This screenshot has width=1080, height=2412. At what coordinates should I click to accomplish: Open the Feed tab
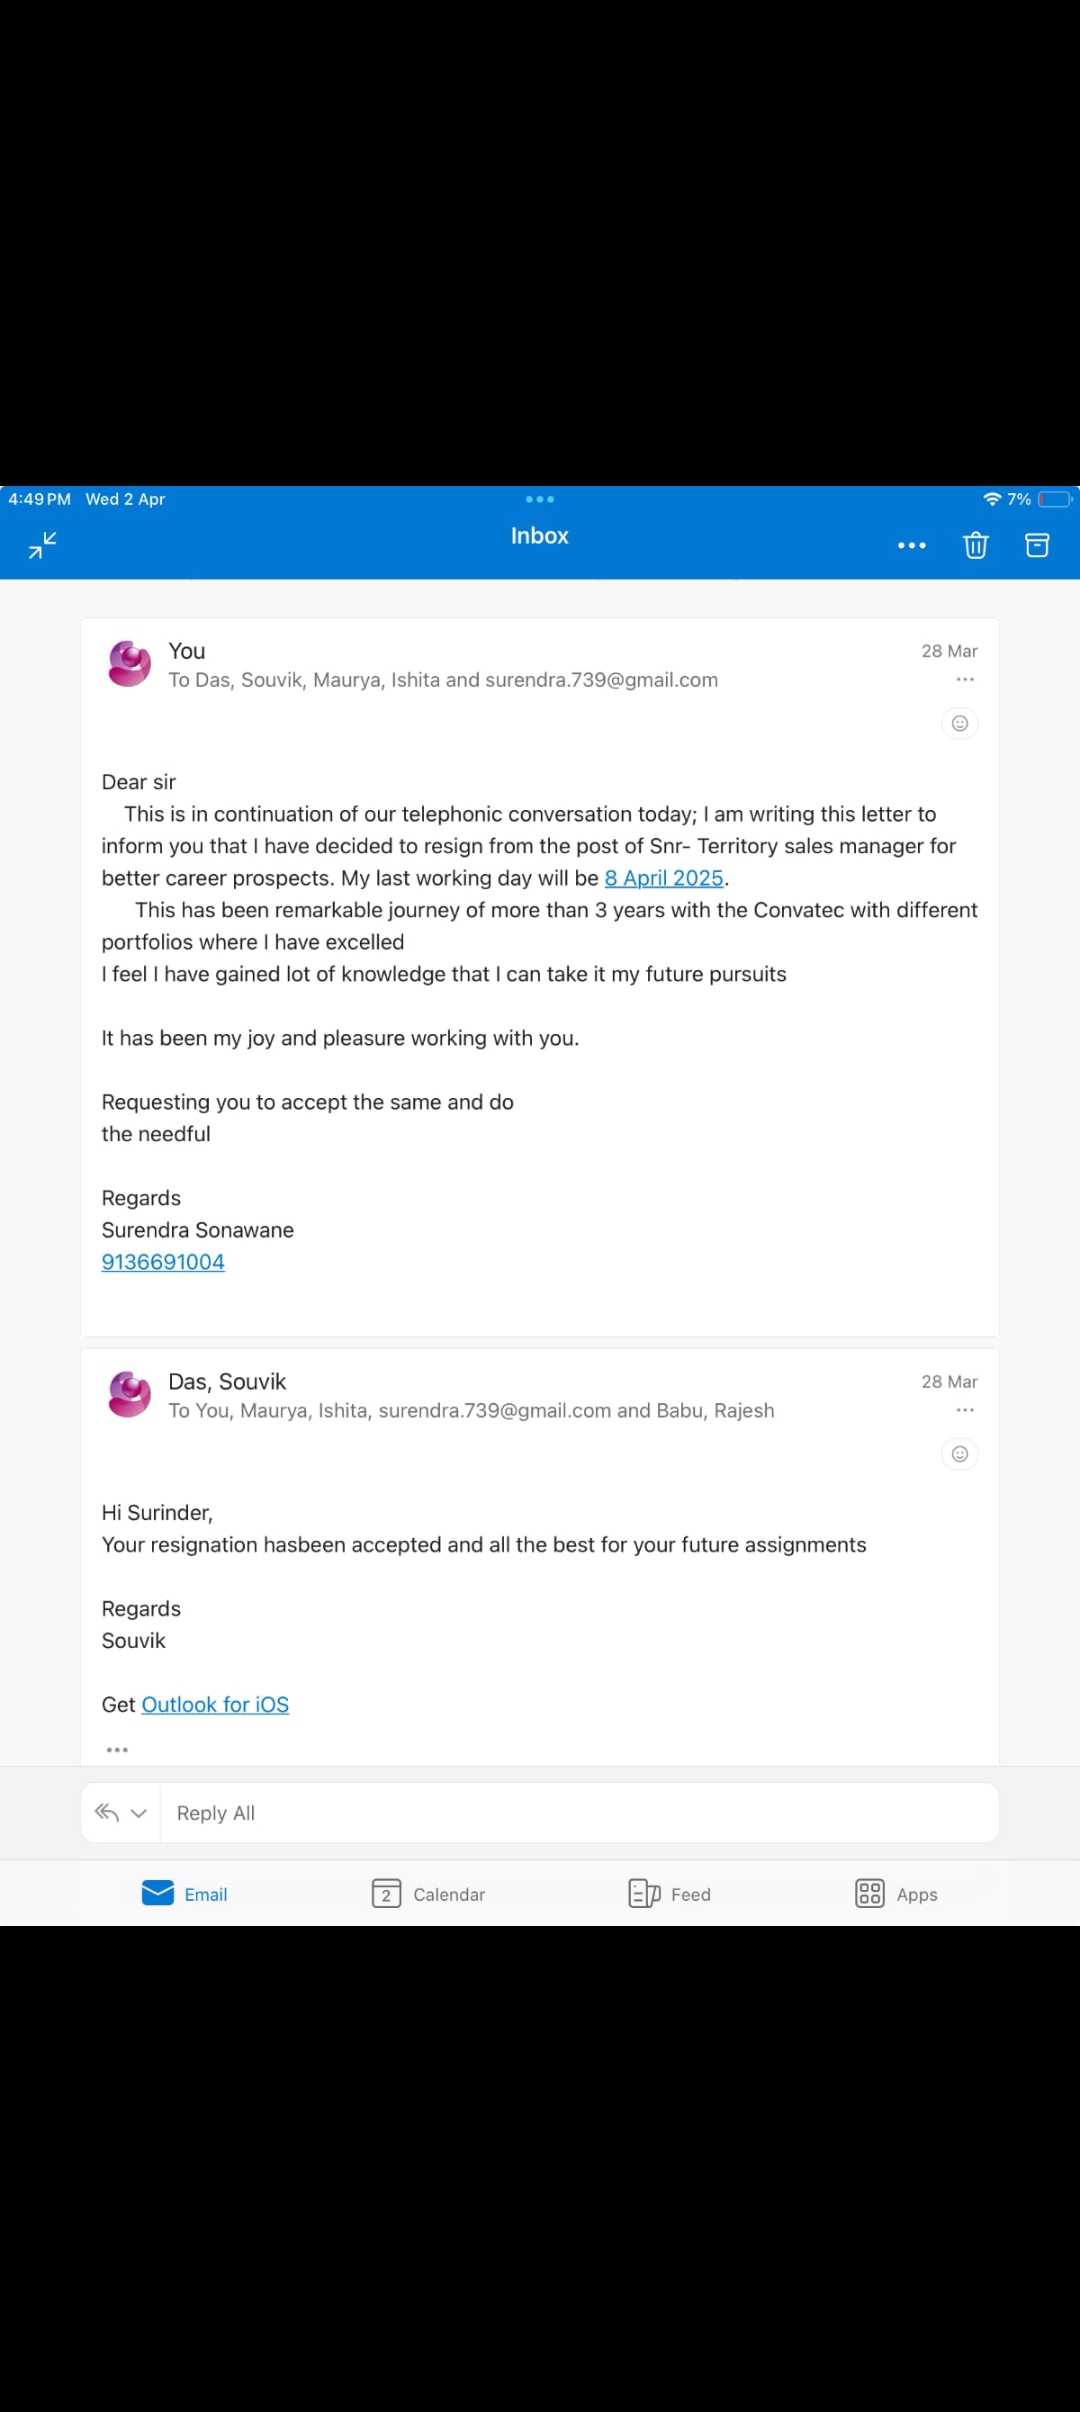click(669, 1894)
